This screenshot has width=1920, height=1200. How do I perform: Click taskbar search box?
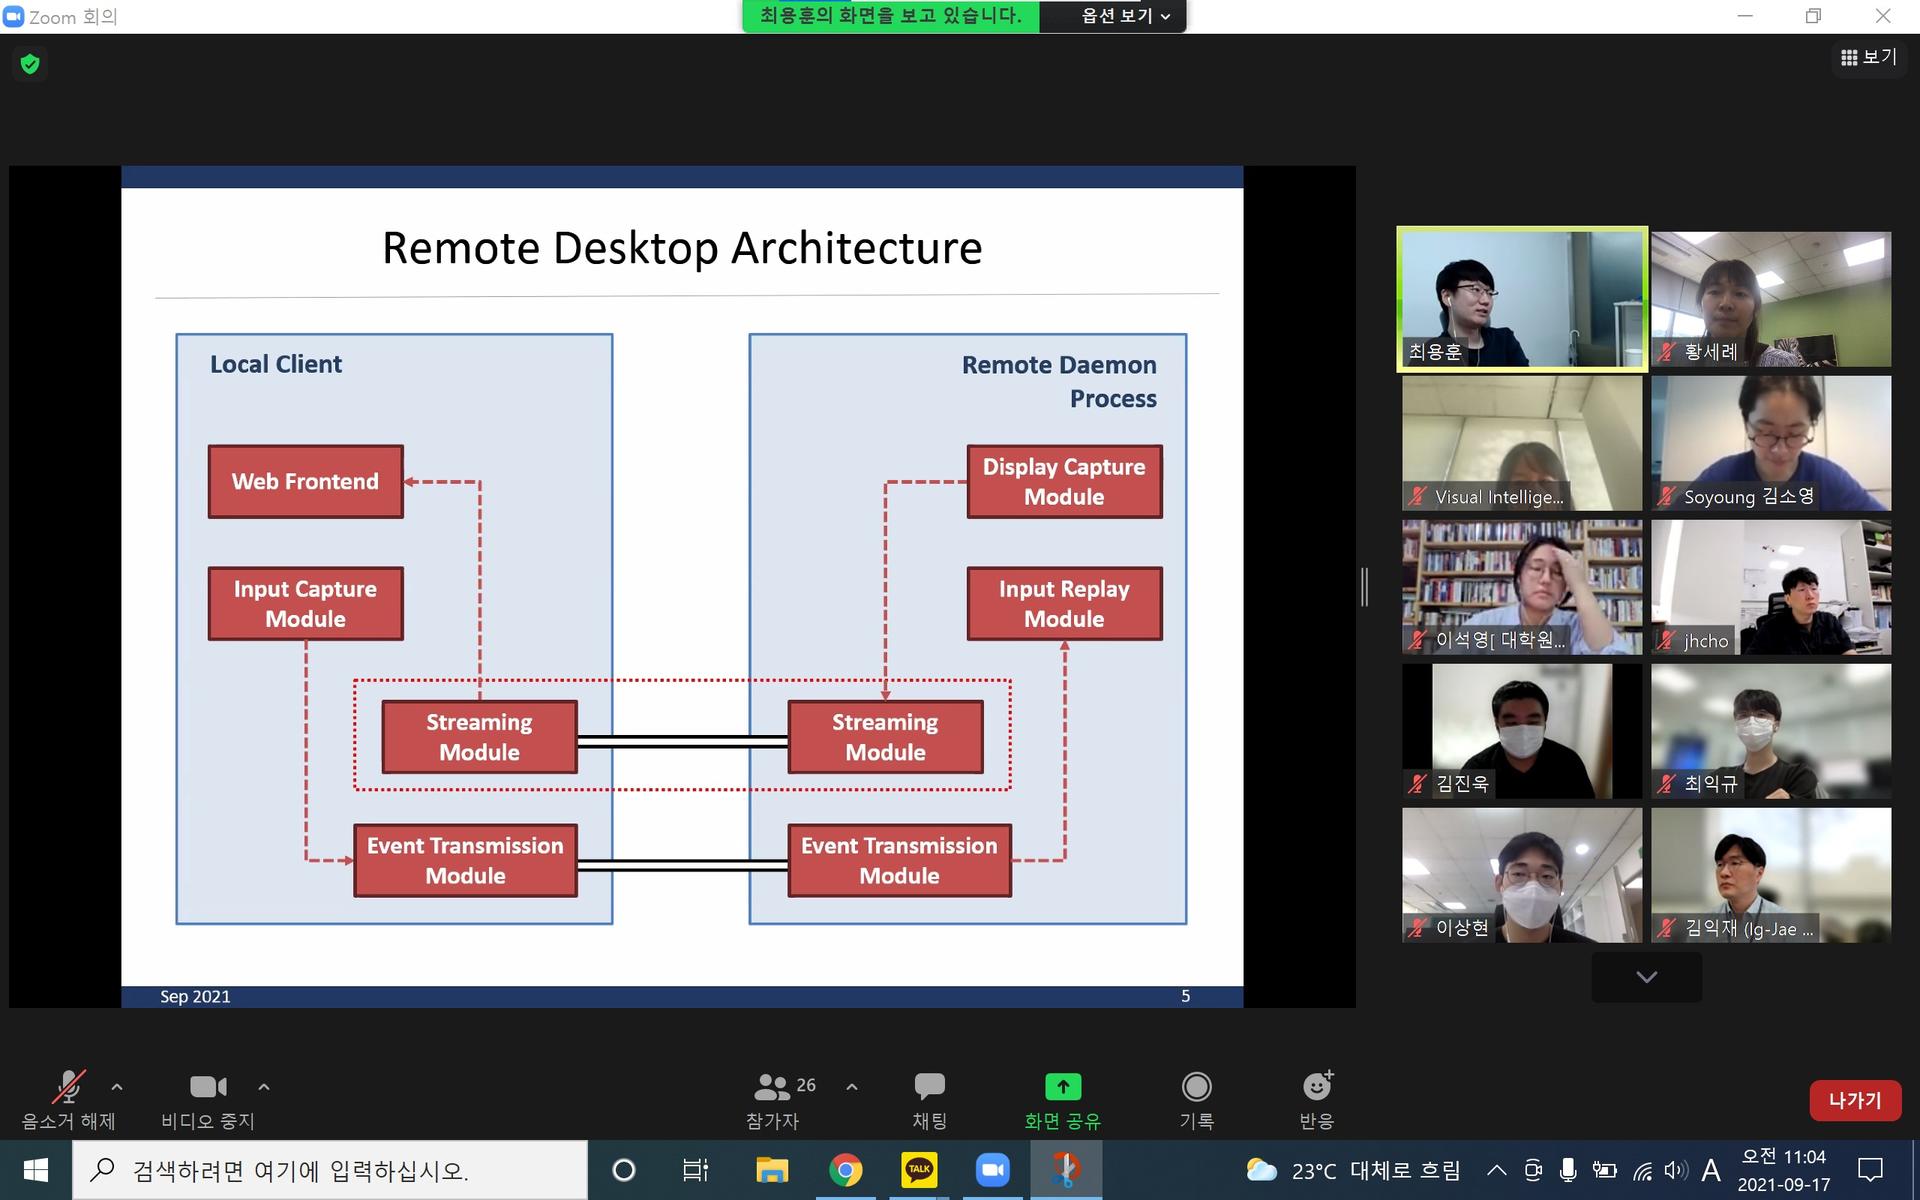click(330, 1170)
